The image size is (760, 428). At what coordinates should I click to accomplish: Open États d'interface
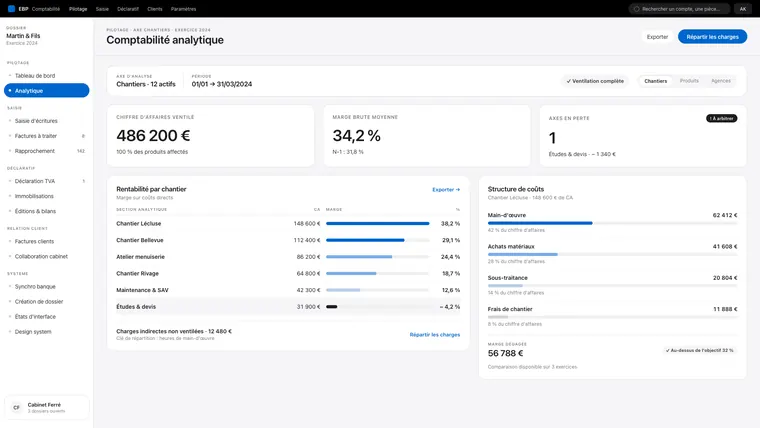[x=47, y=317]
